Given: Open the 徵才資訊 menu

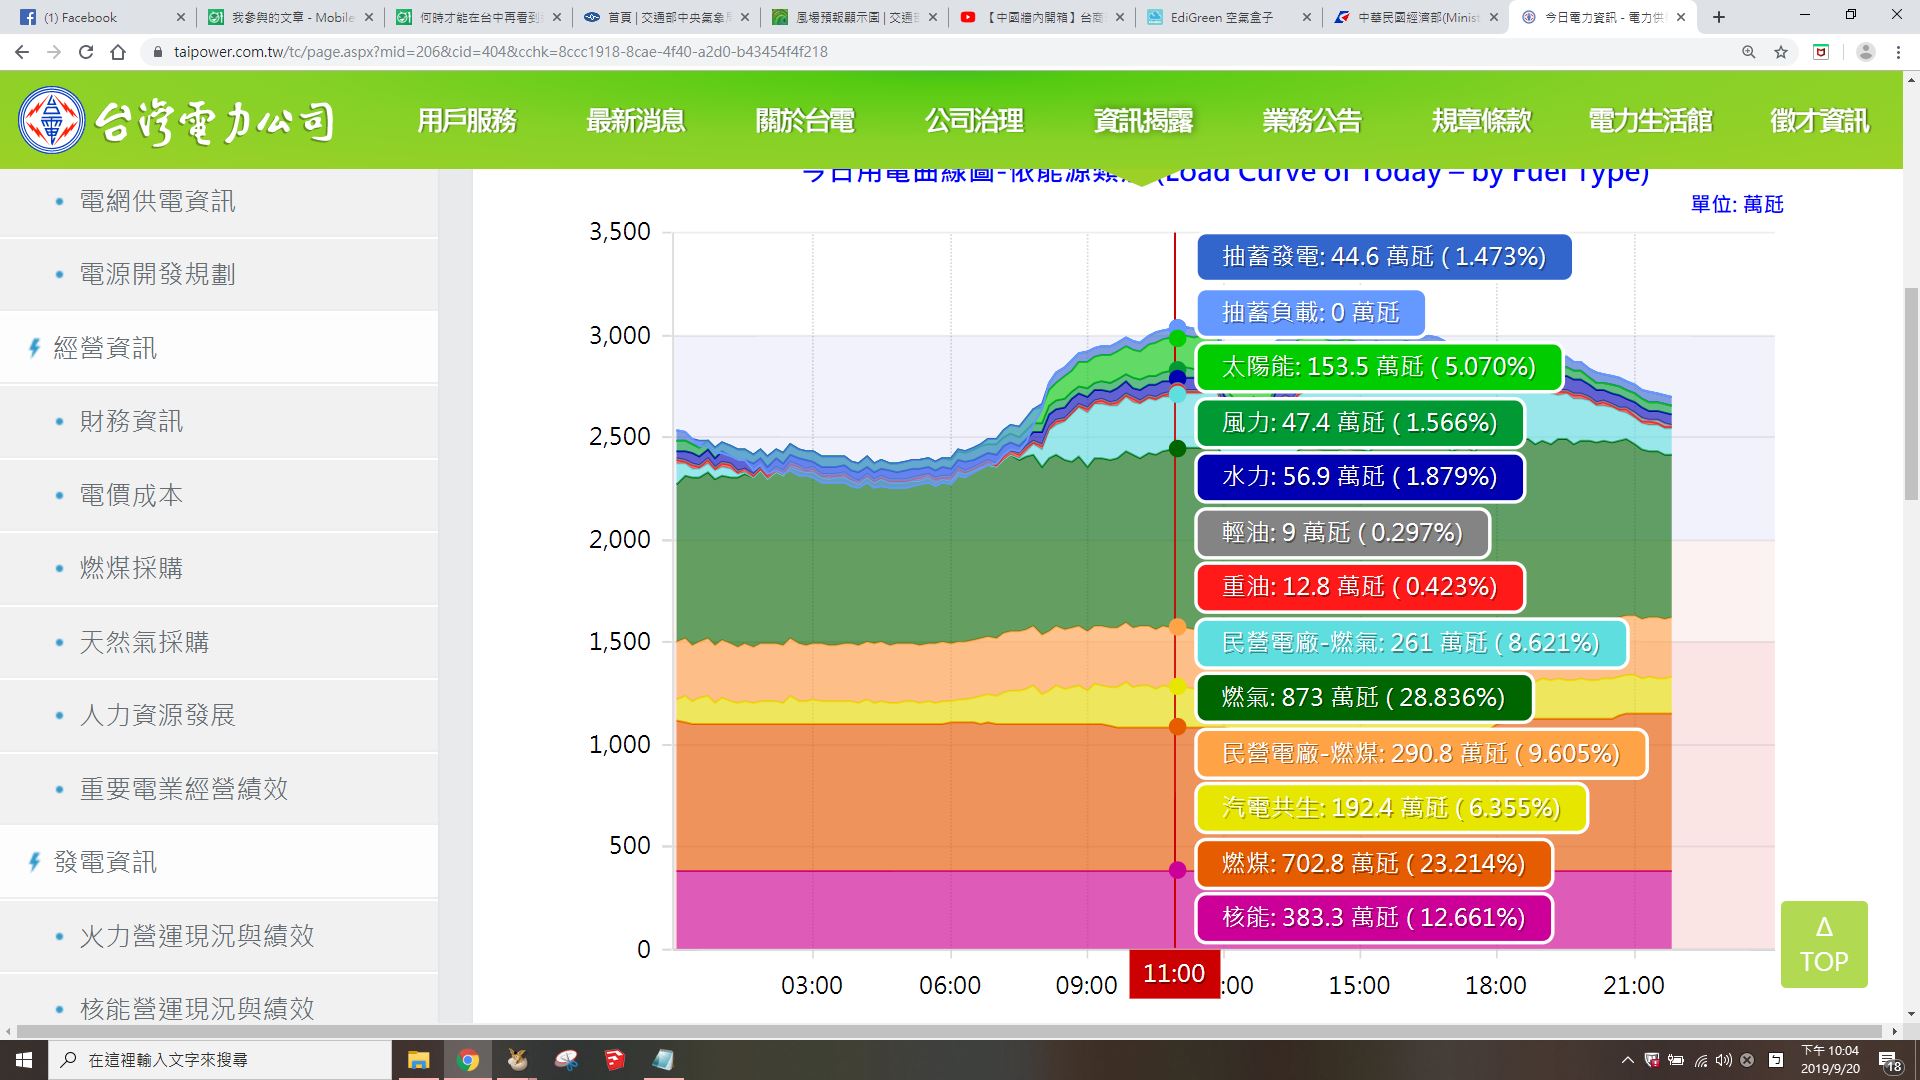Looking at the screenshot, I should (1819, 121).
